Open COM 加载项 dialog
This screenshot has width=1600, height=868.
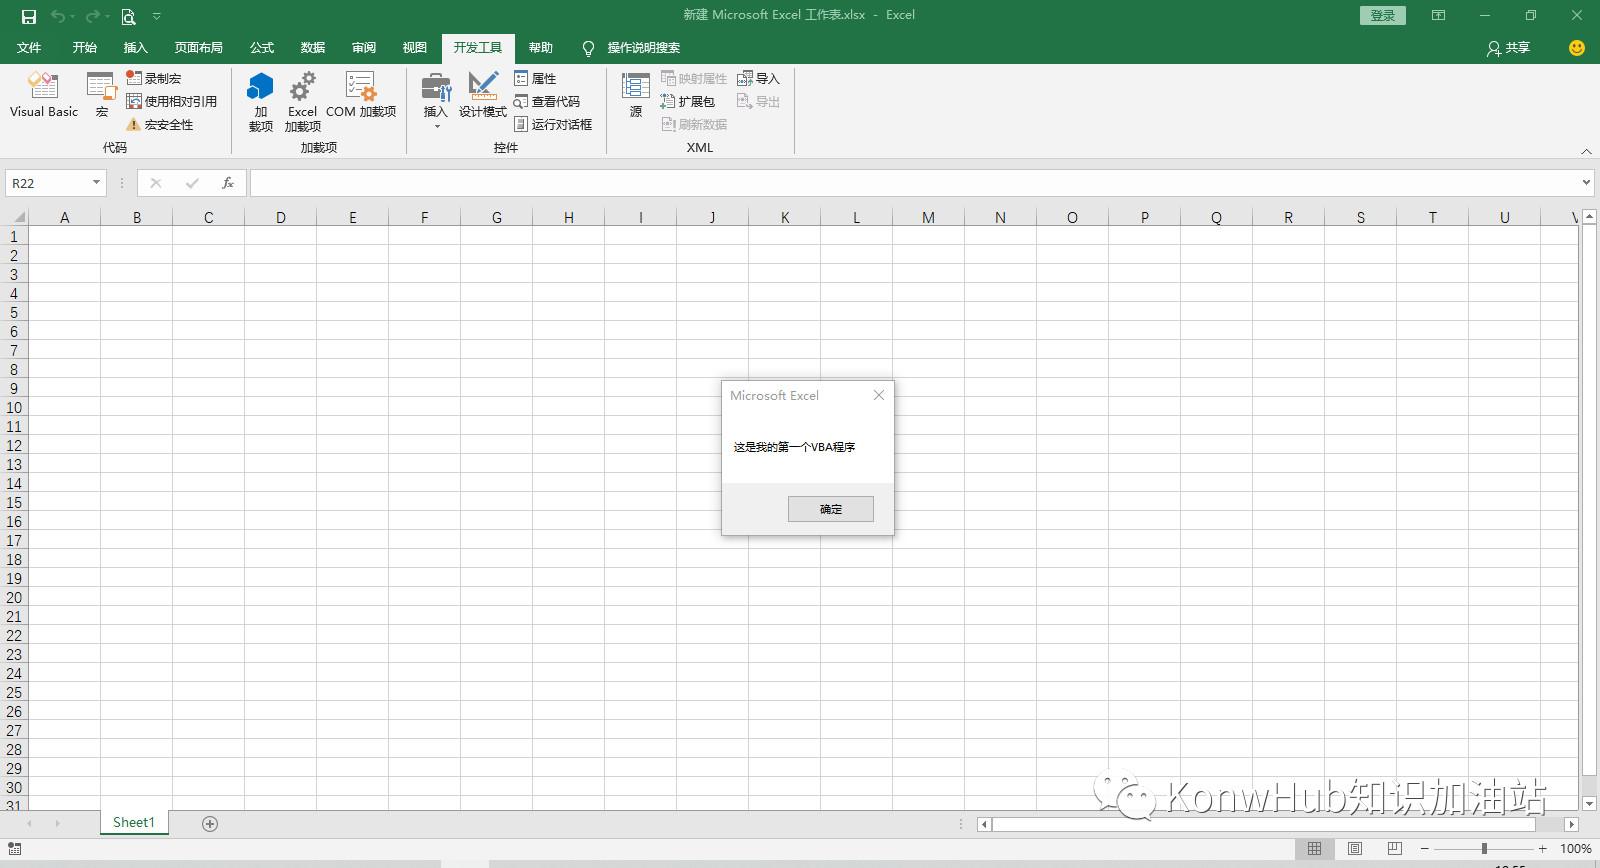coord(361,96)
